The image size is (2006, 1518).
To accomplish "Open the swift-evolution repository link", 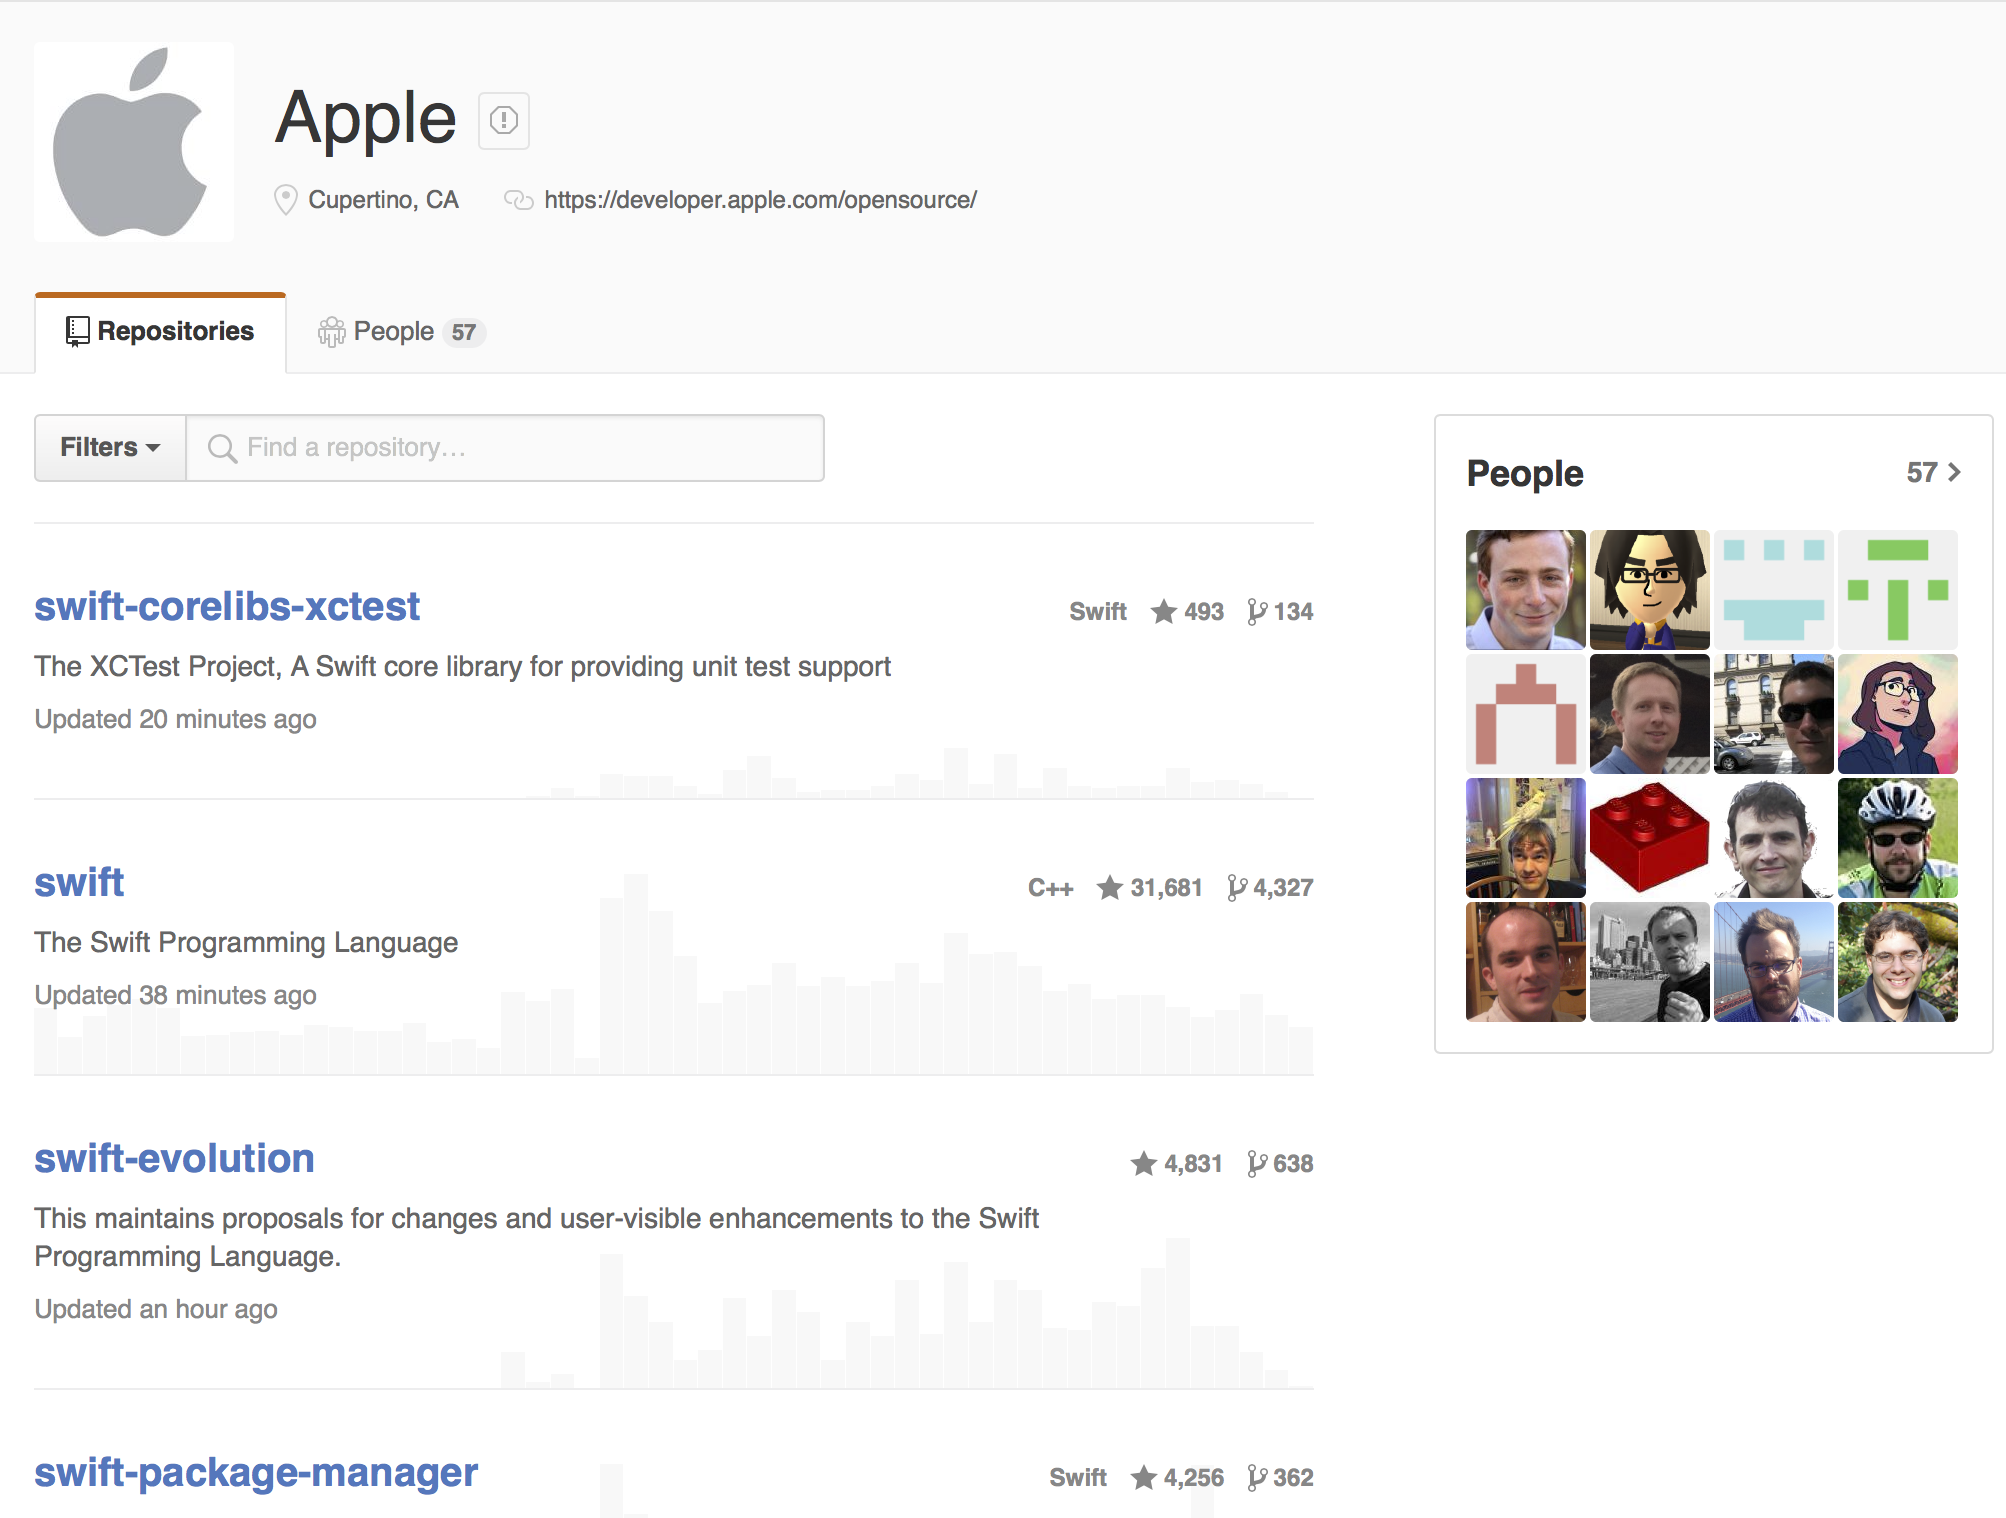I will 174,1158.
